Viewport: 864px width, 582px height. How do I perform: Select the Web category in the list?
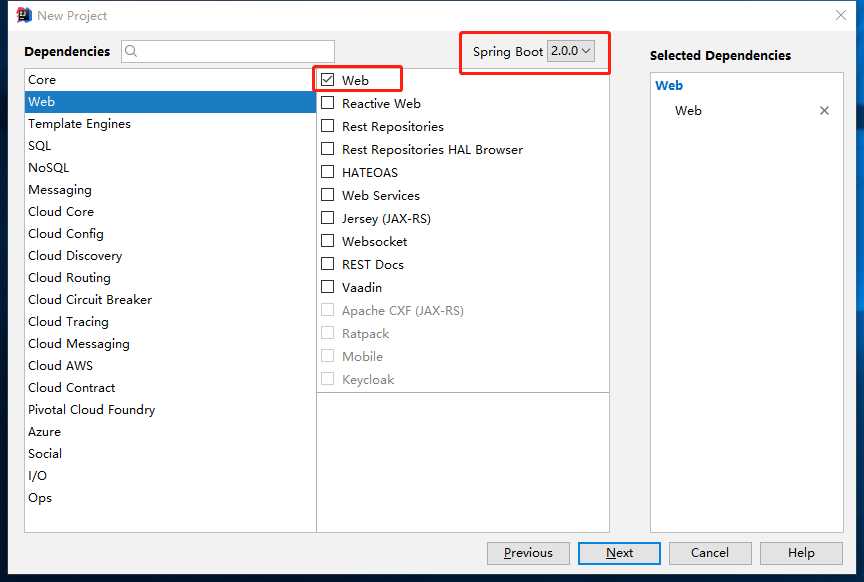click(x=170, y=102)
